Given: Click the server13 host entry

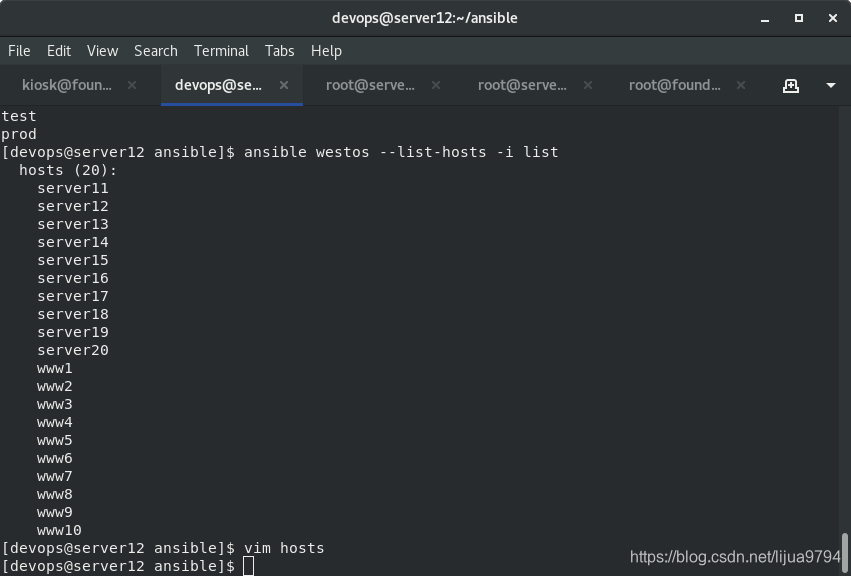Looking at the screenshot, I should pyautogui.click(x=73, y=224).
